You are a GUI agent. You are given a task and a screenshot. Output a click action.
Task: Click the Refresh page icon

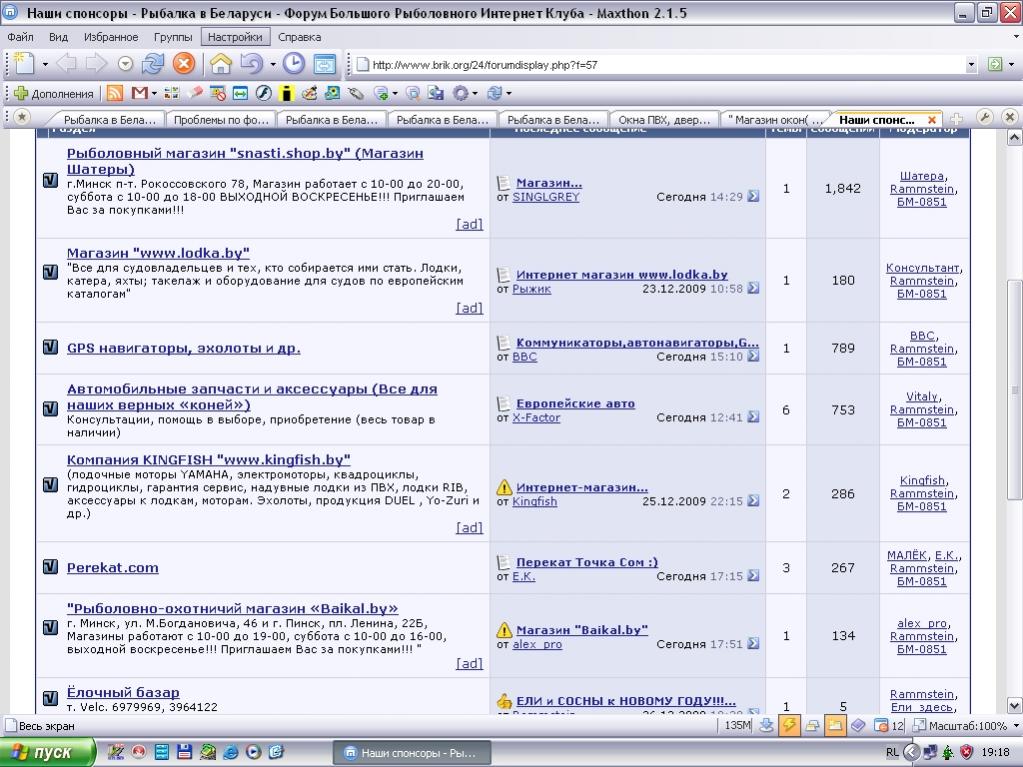(153, 64)
